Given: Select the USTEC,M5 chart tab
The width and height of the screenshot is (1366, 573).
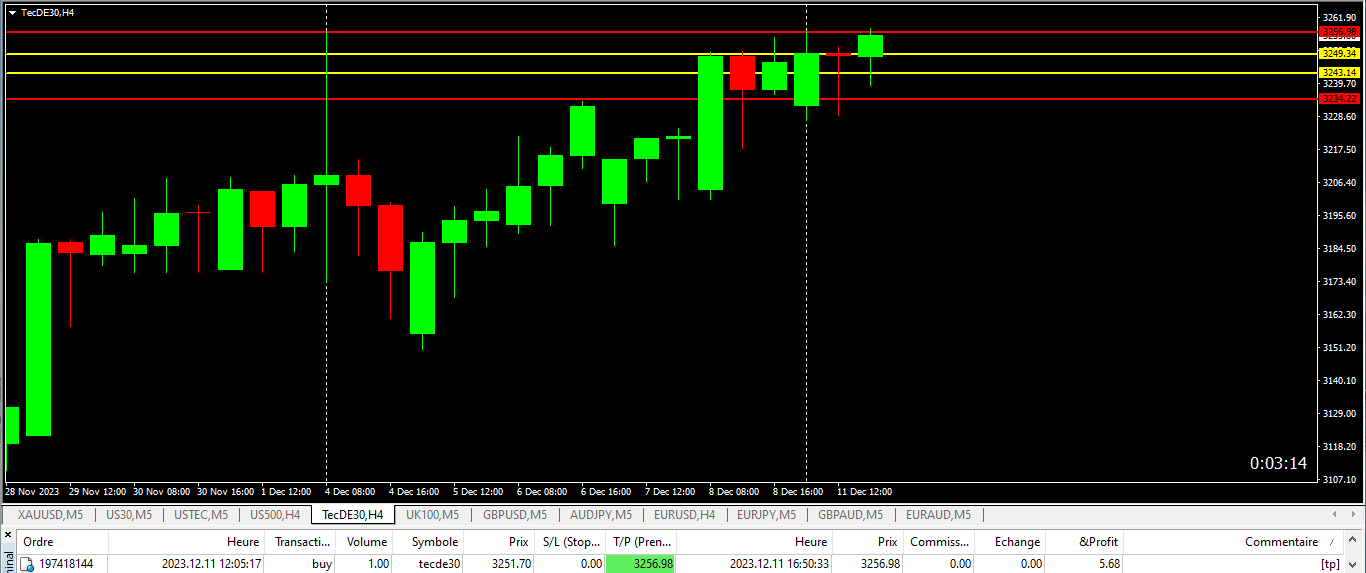Looking at the screenshot, I should point(200,515).
